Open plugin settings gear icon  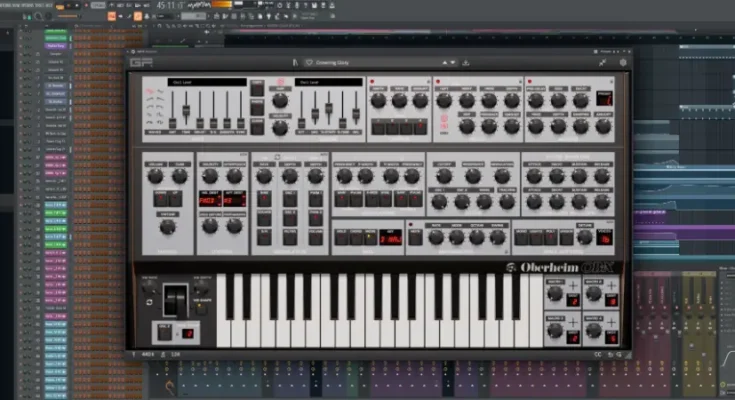coord(623,62)
